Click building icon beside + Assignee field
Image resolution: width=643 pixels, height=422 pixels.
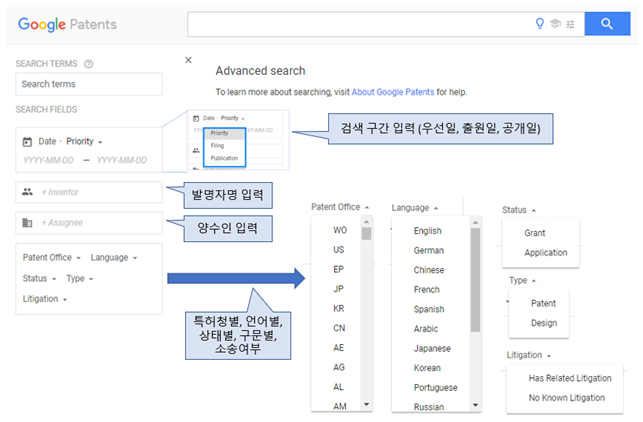tap(28, 223)
